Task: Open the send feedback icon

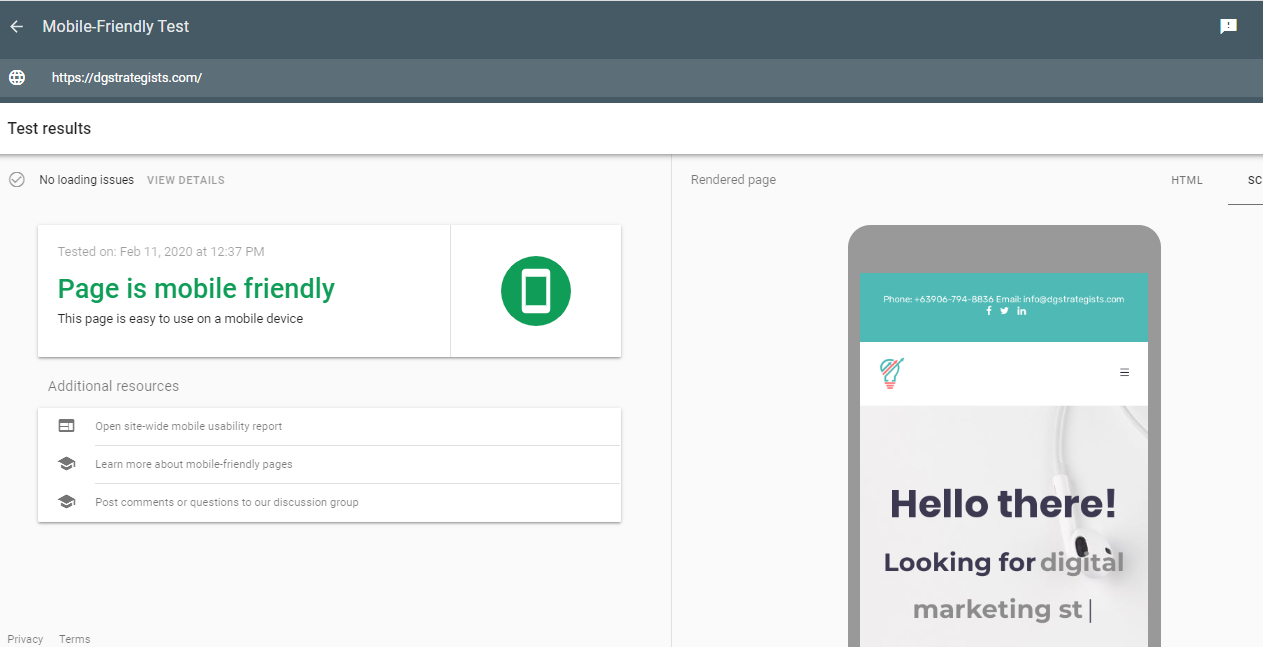Action: (x=1228, y=27)
